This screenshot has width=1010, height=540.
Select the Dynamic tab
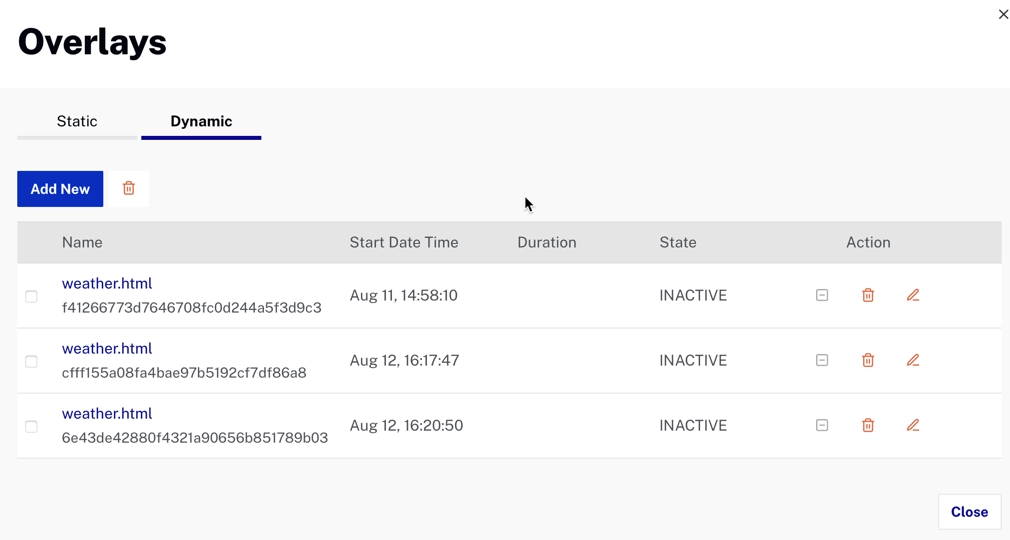(x=201, y=122)
